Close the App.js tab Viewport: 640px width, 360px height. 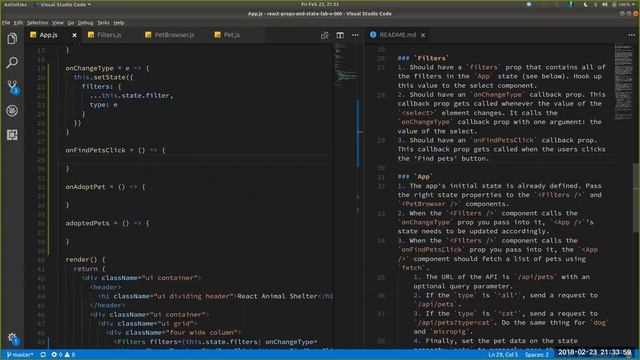click(x=74, y=35)
